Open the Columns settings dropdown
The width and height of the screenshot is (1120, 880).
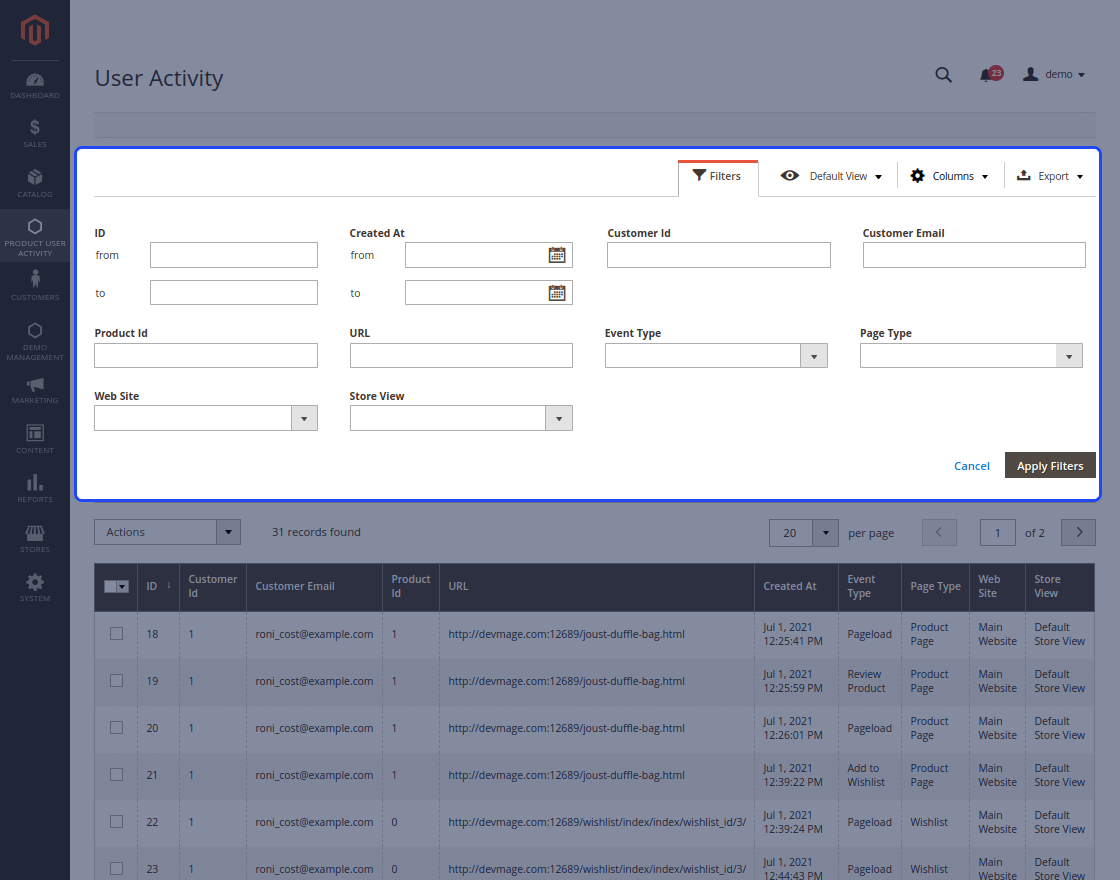950,176
